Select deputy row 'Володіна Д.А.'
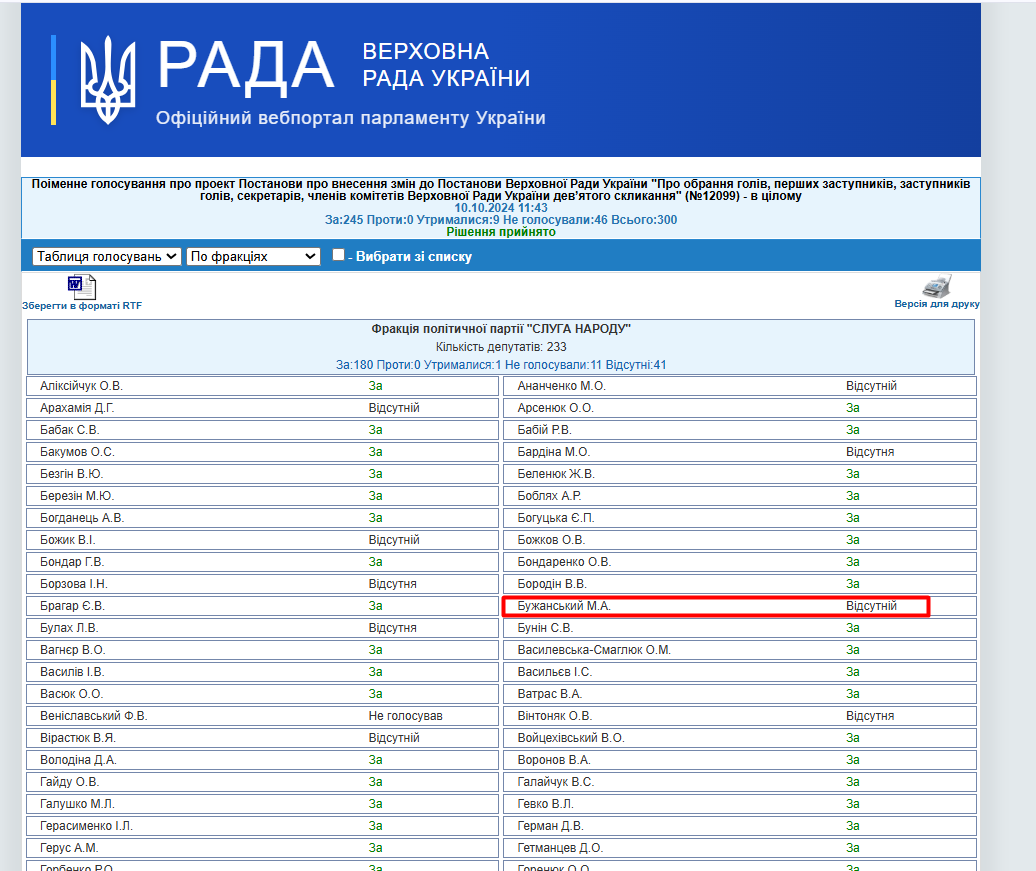This screenshot has height=871, width=1036. click(262, 760)
